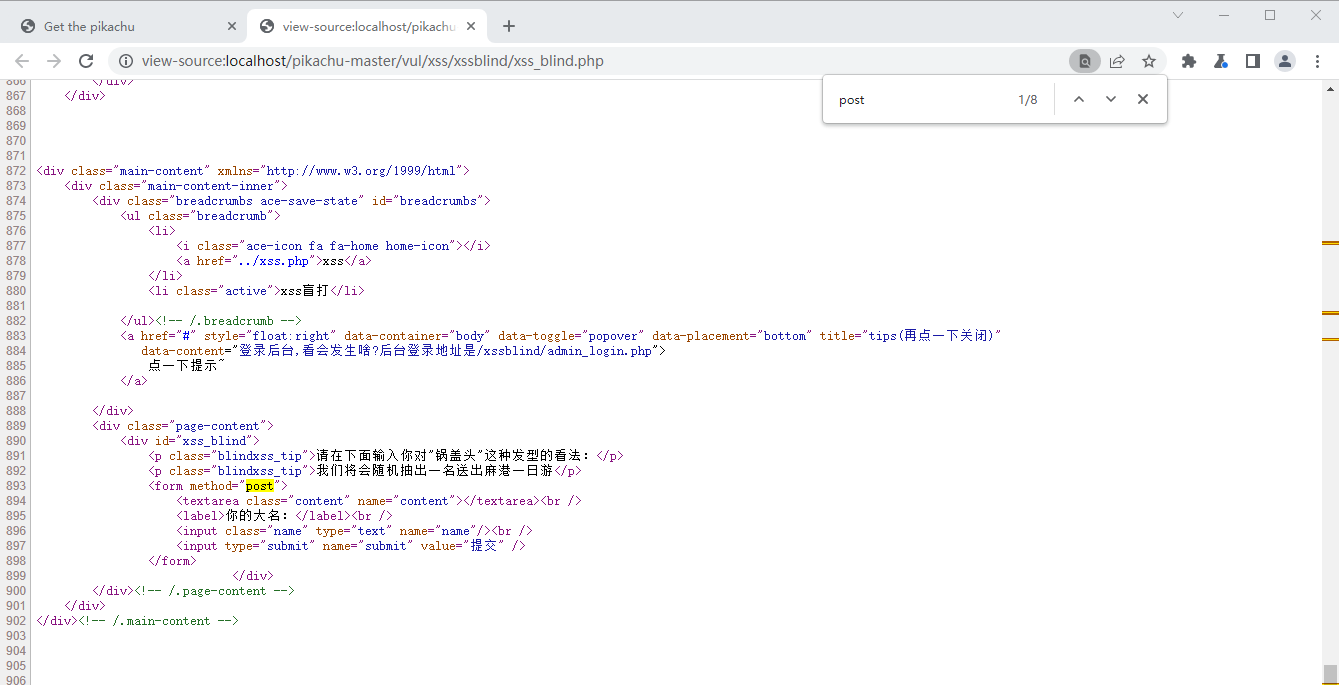Click the browser back arrow
Screen dimensions: 1339x685
(x=22, y=61)
